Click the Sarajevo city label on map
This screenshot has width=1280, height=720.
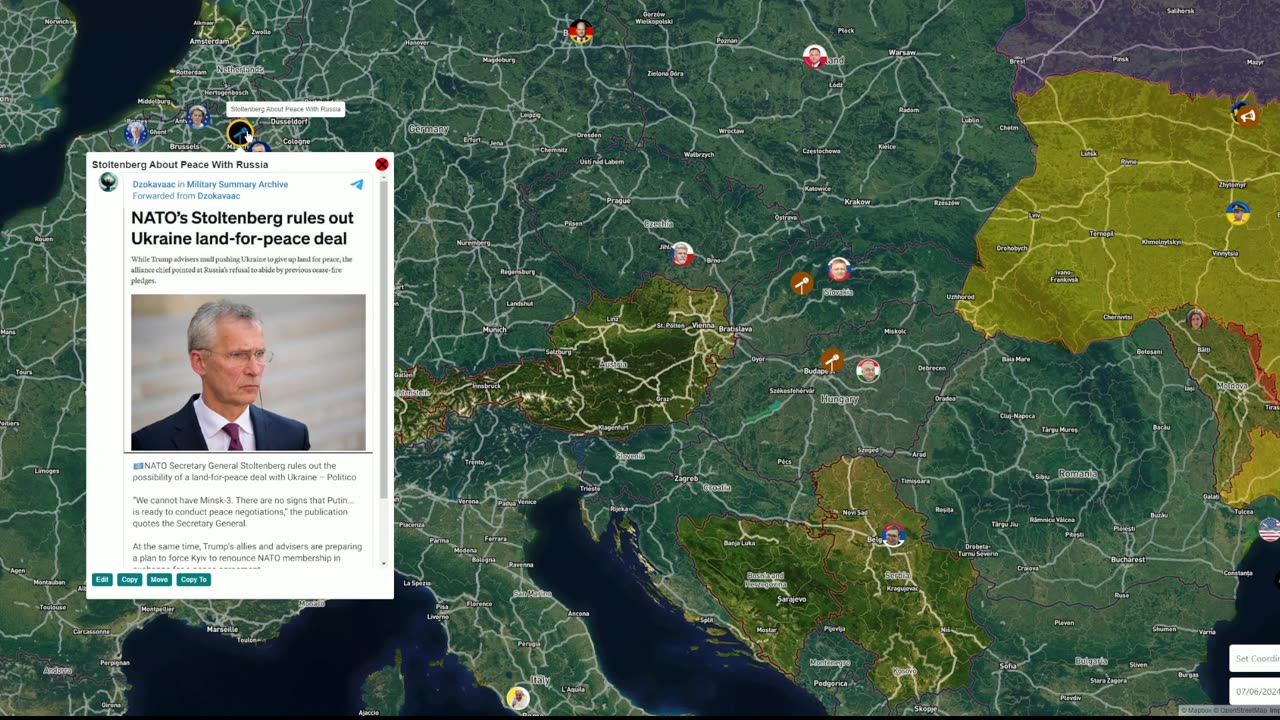pos(791,599)
